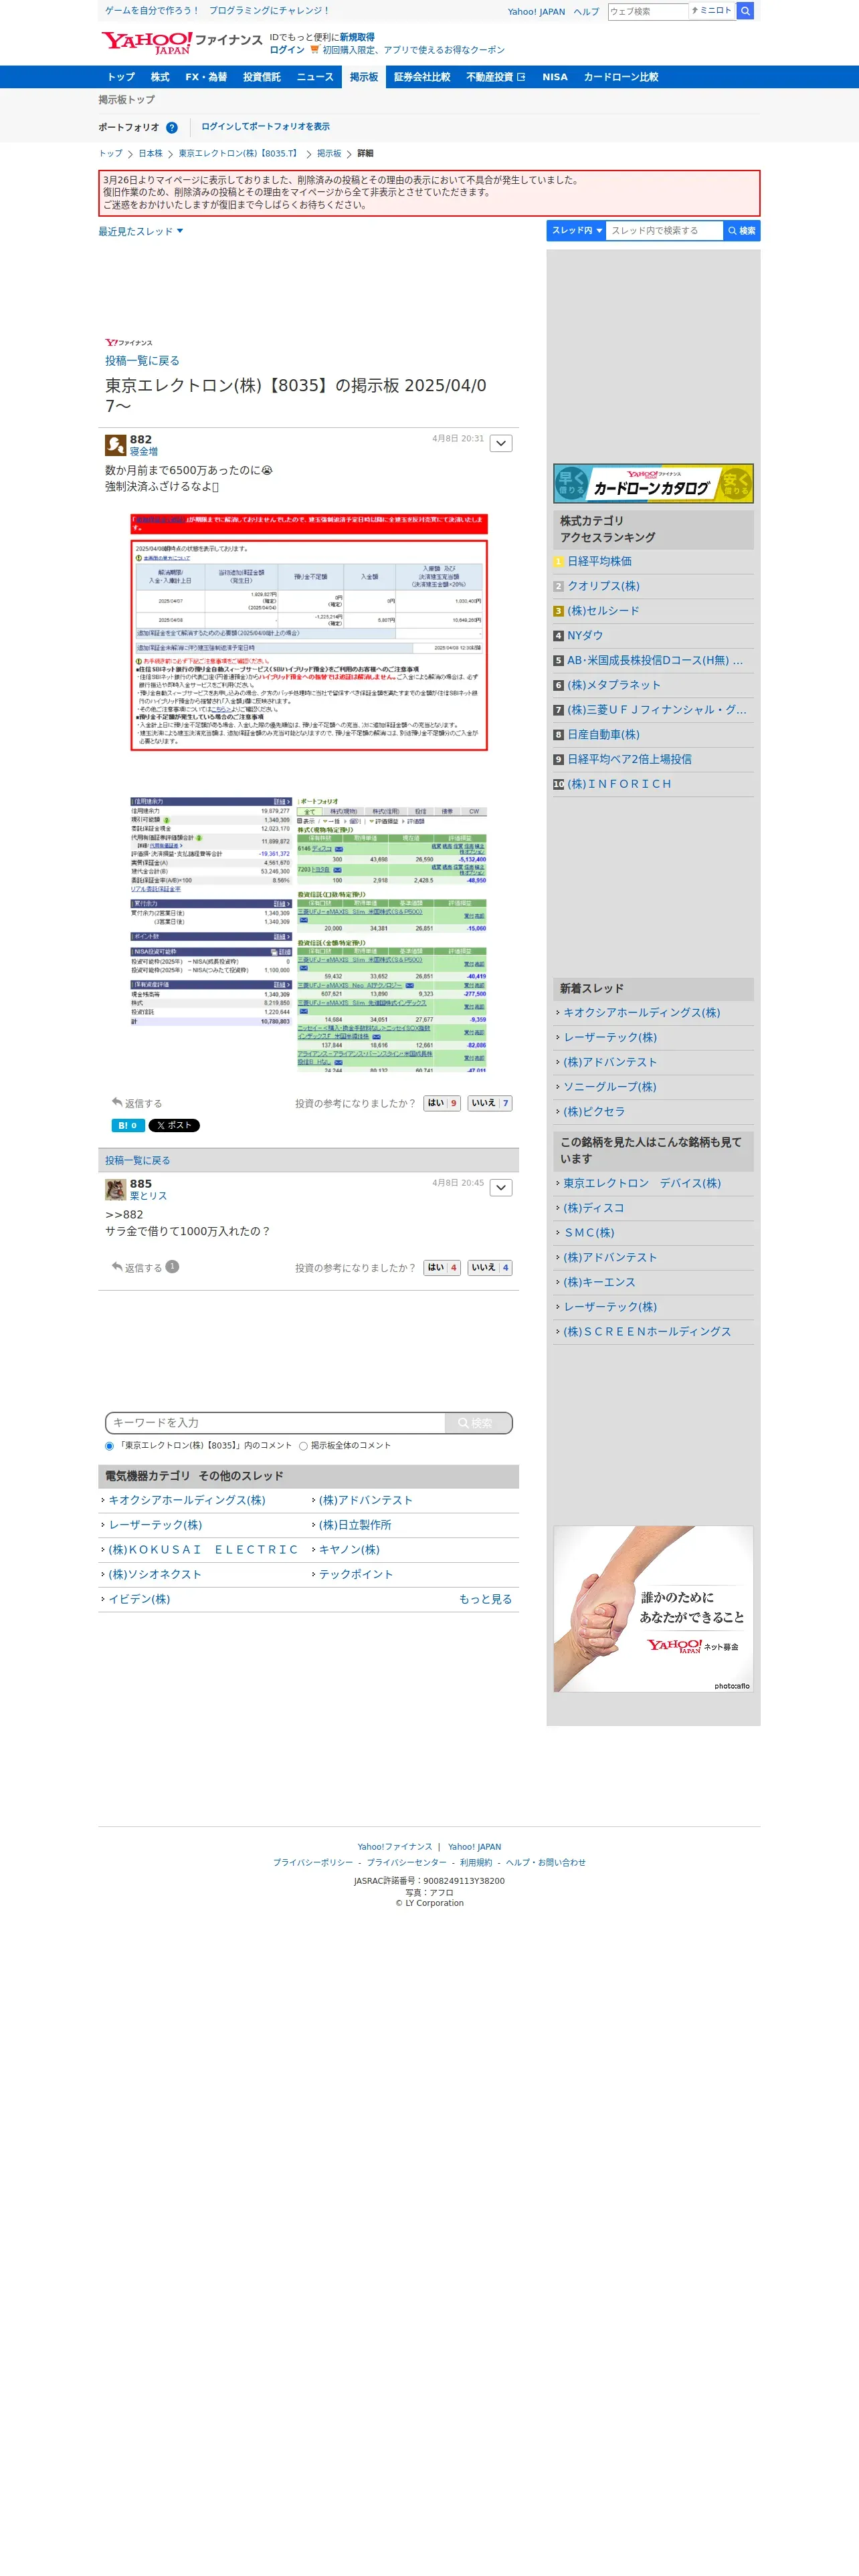Select the 掲示板 nav tab
The image size is (859, 2576).
364,77
